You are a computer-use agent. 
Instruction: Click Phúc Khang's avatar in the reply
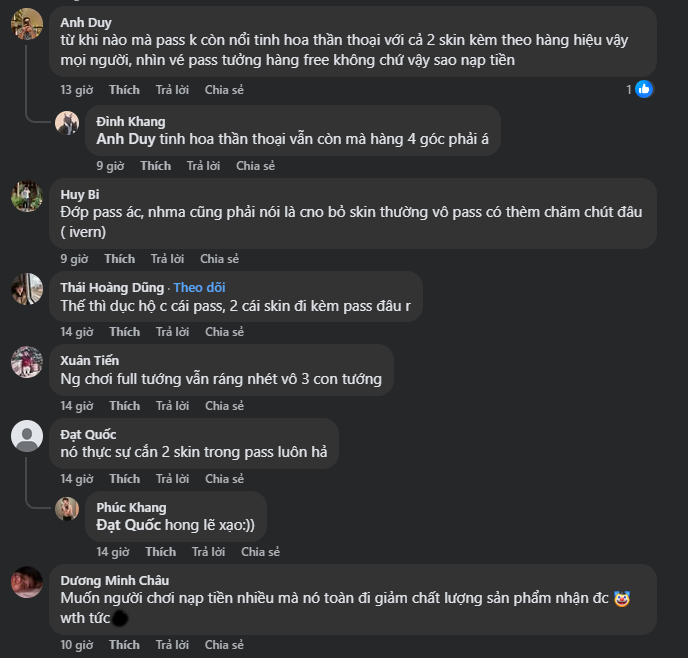pyautogui.click(x=67, y=508)
